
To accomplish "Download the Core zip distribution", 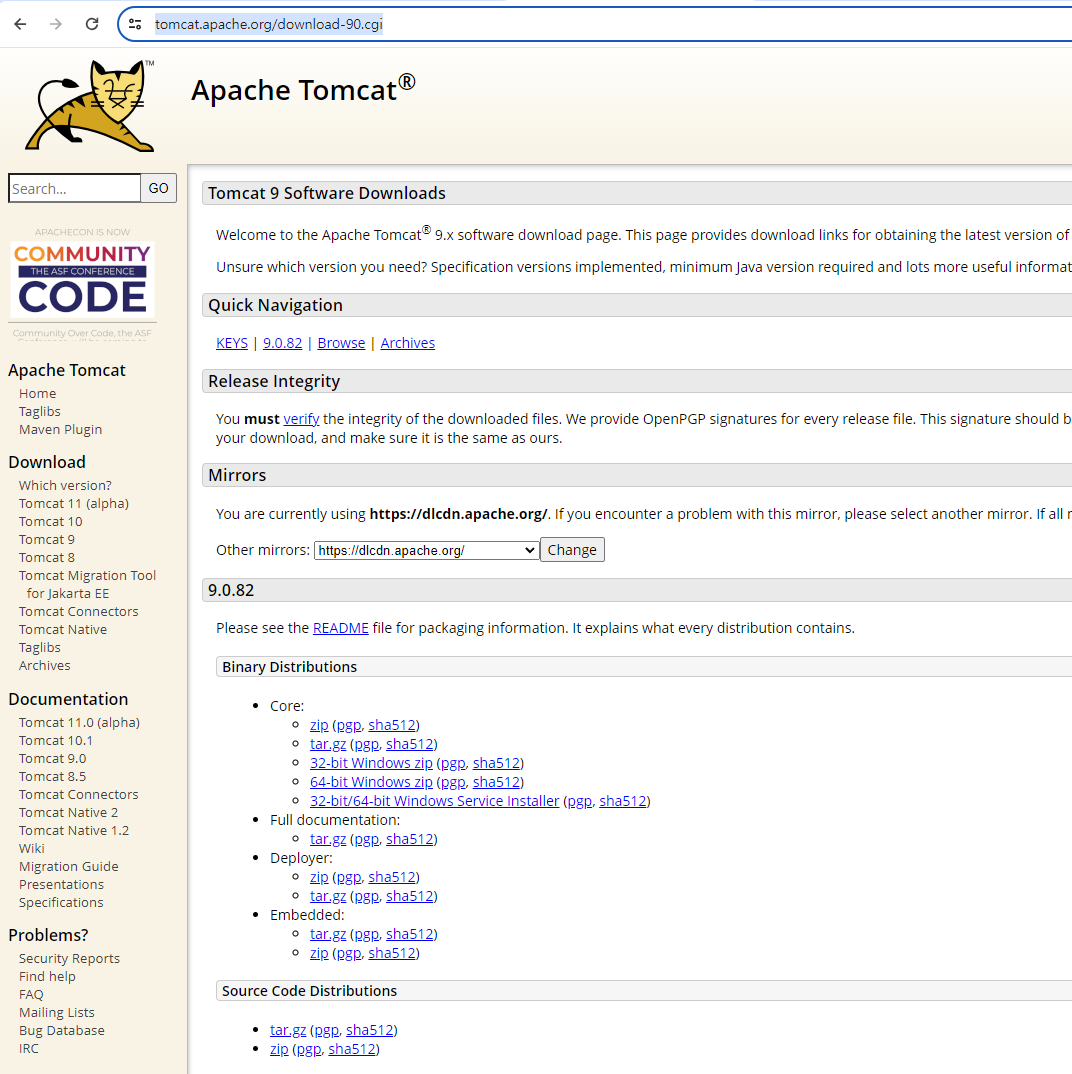I will click(x=319, y=725).
